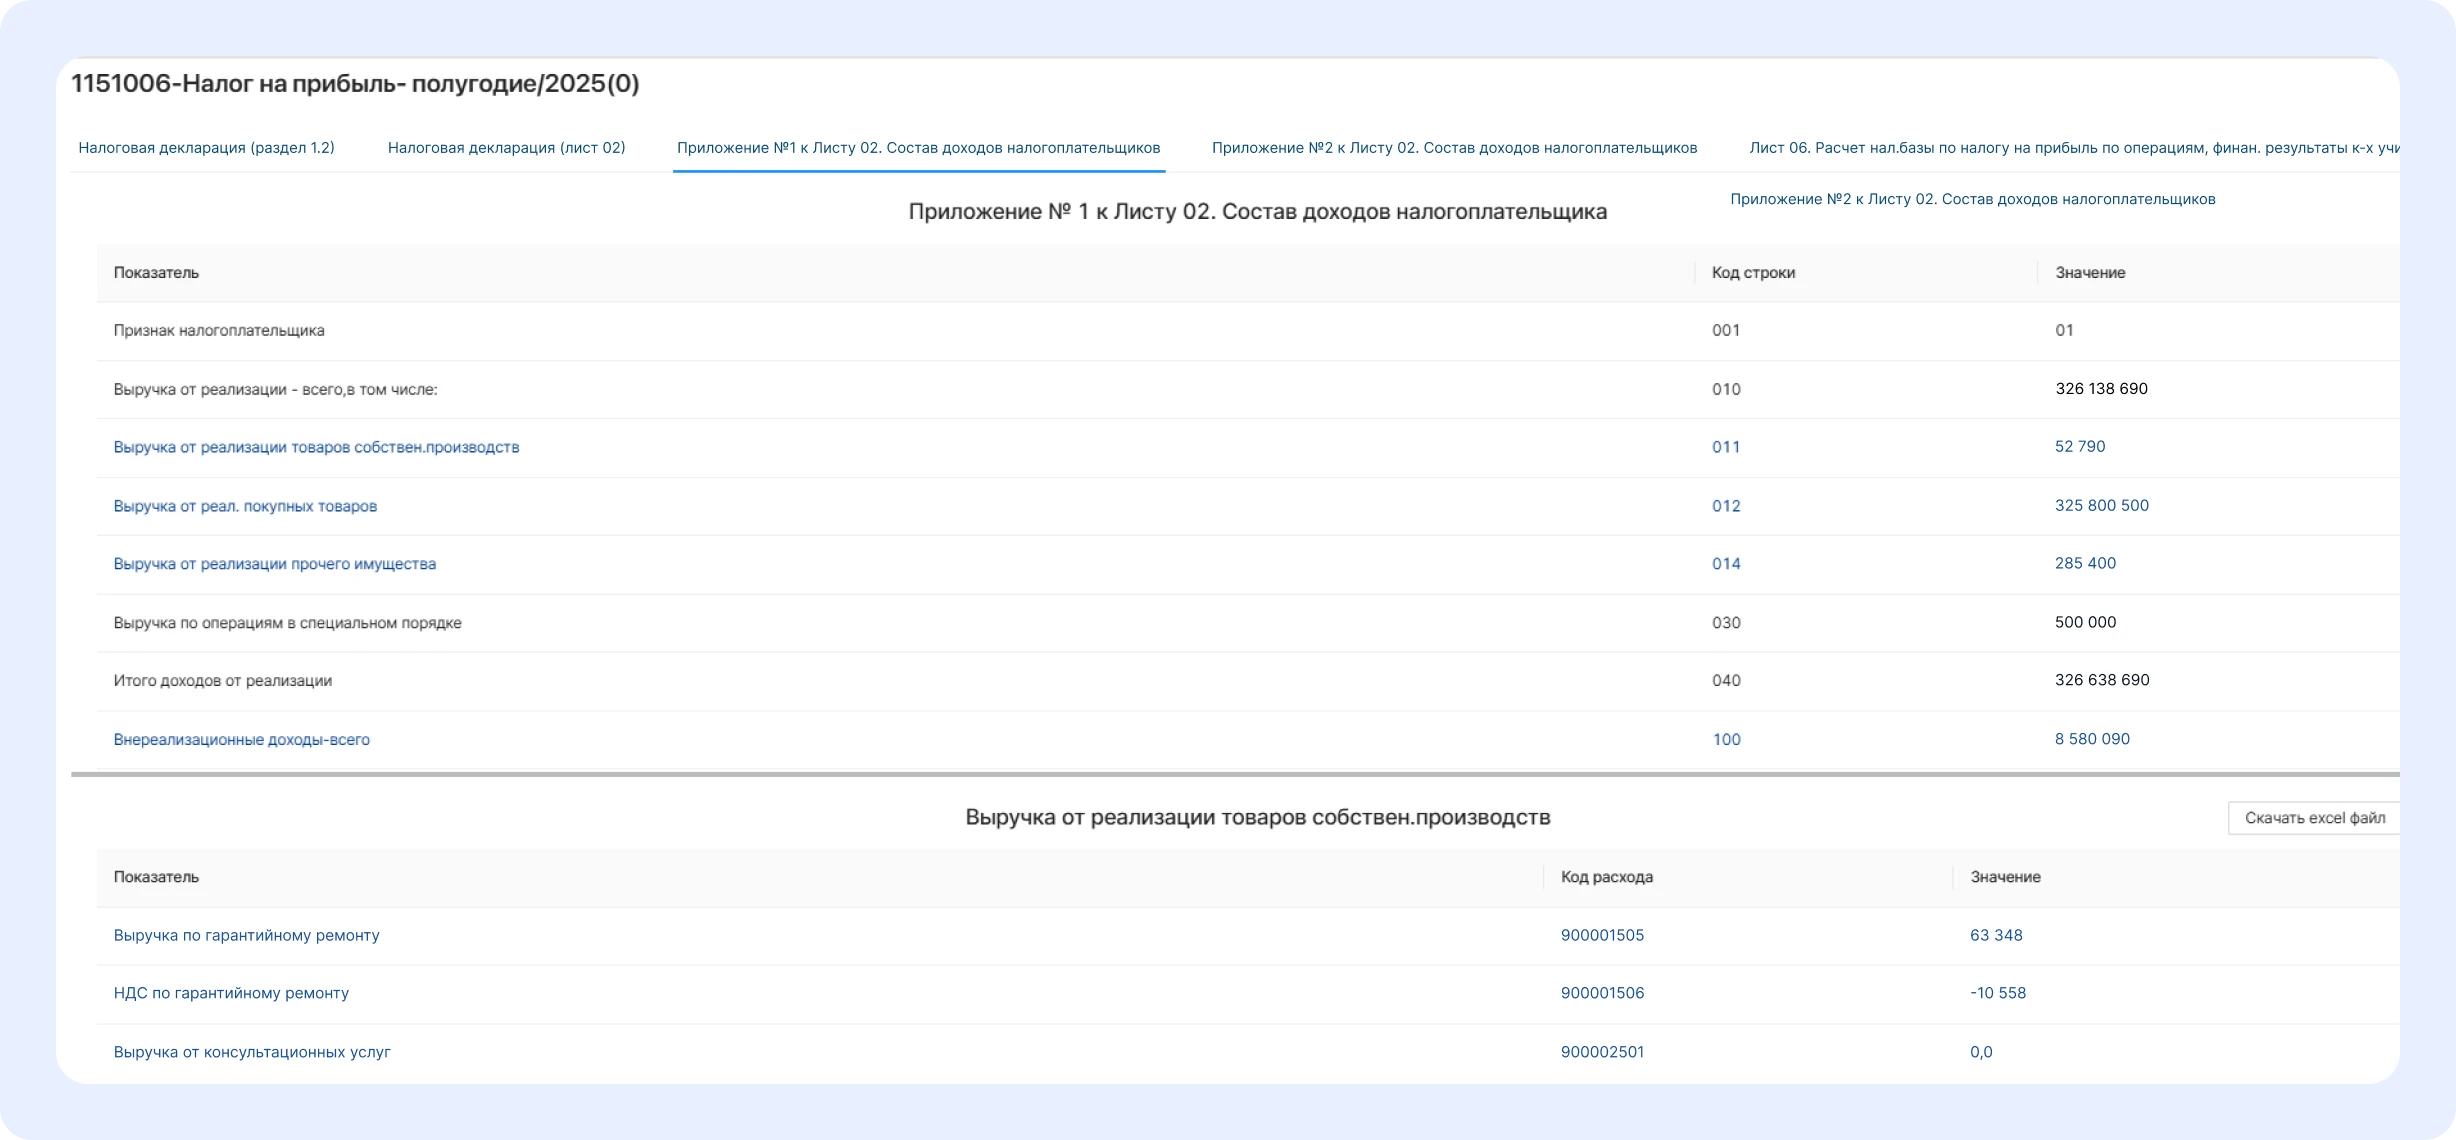
Task: Click Выручка от консультационных услуг link
Action: [x=252, y=1052]
